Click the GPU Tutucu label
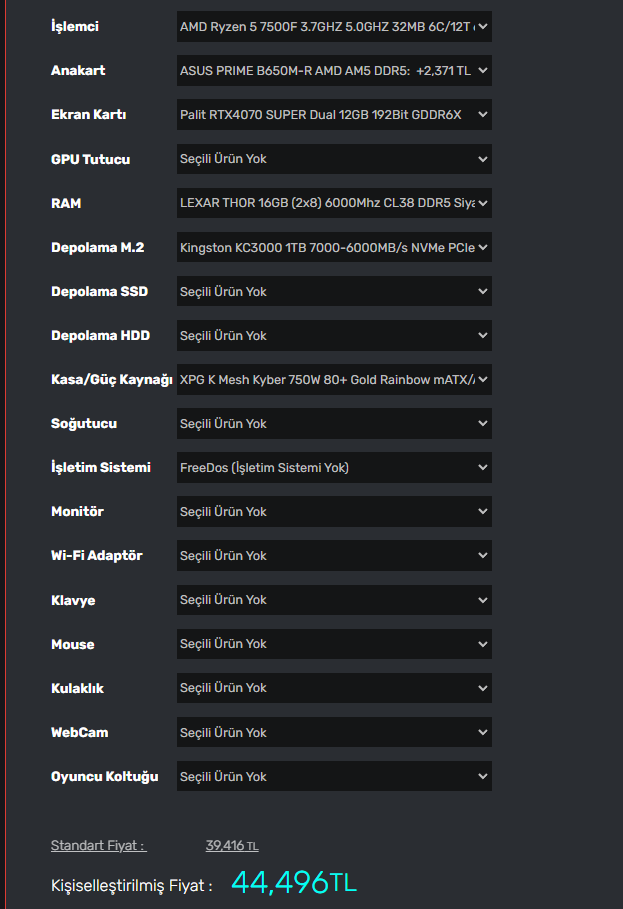Image resolution: width=623 pixels, height=909 pixels. (x=90, y=159)
